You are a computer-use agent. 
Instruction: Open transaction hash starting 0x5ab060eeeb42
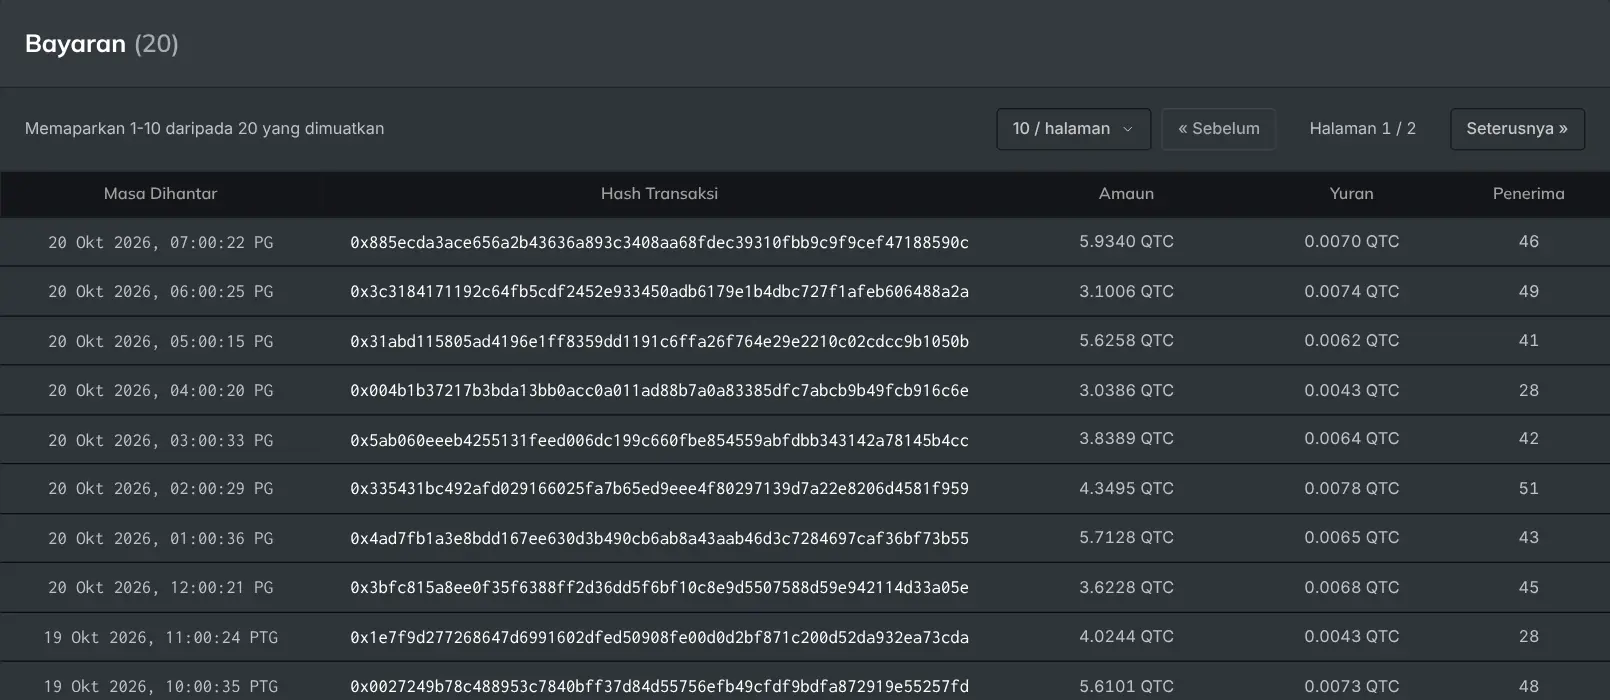[x=659, y=440]
